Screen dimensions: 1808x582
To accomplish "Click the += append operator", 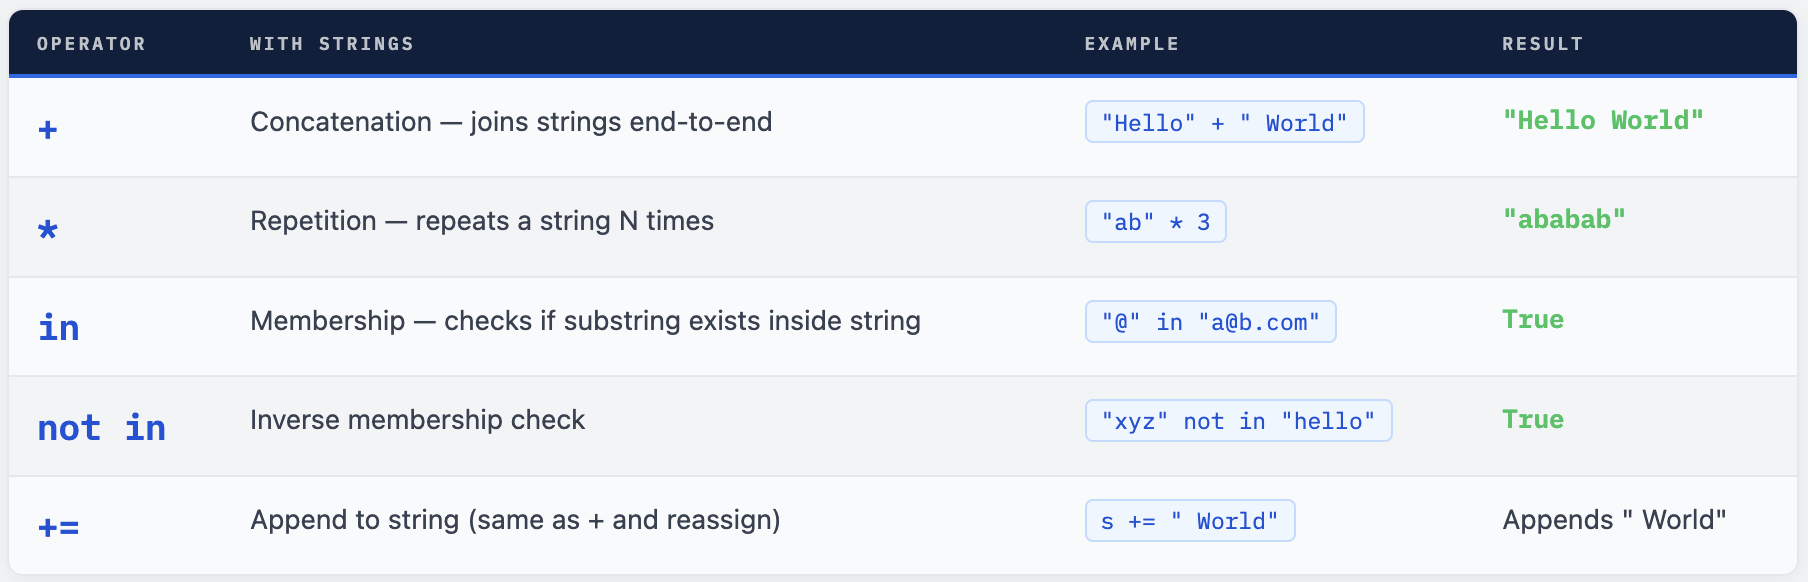I will (x=59, y=527).
